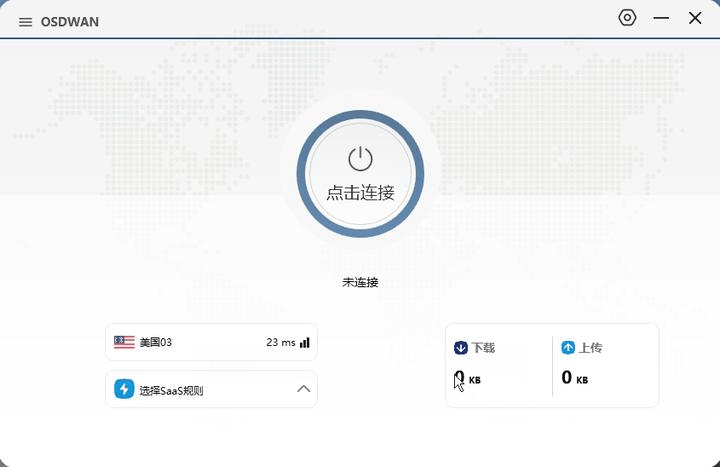This screenshot has height=467, width=720.
Task: Minimize the OSDWAN window
Action: point(661,18)
